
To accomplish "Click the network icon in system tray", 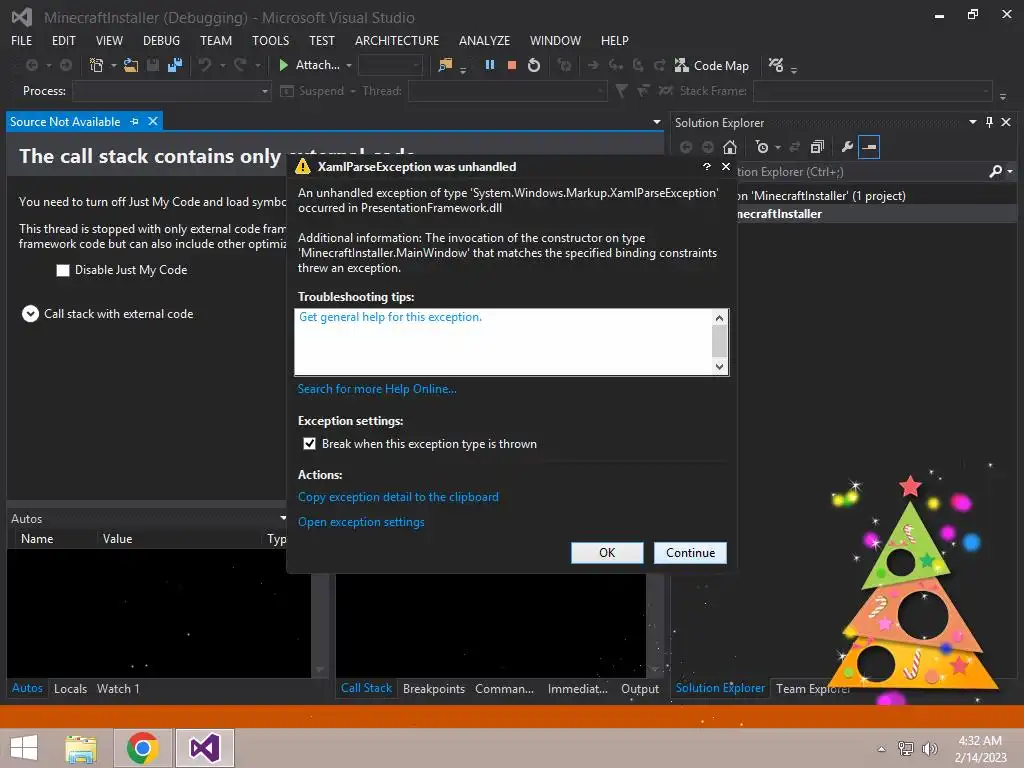I will (906, 749).
